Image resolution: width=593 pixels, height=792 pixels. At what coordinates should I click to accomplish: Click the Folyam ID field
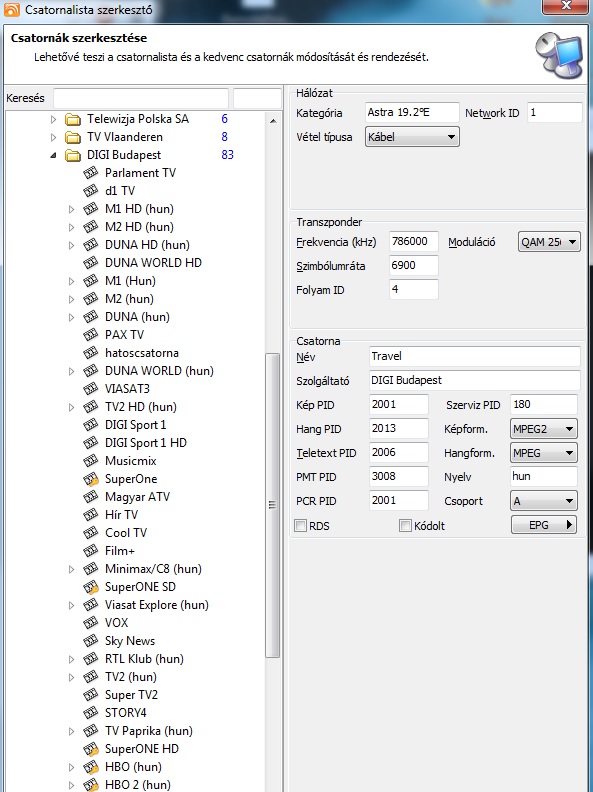click(x=414, y=289)
